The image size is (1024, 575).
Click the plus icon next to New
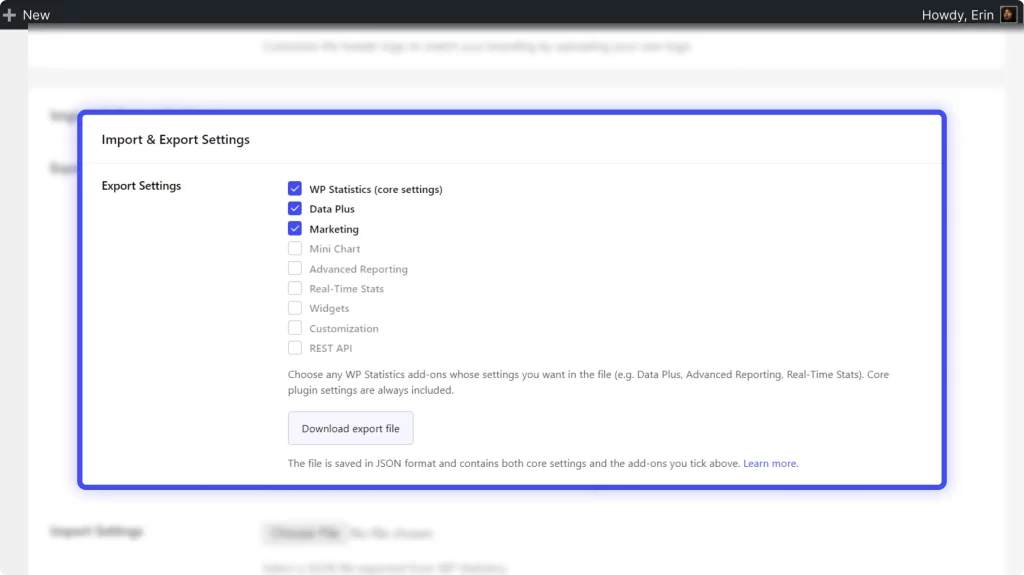9,15
